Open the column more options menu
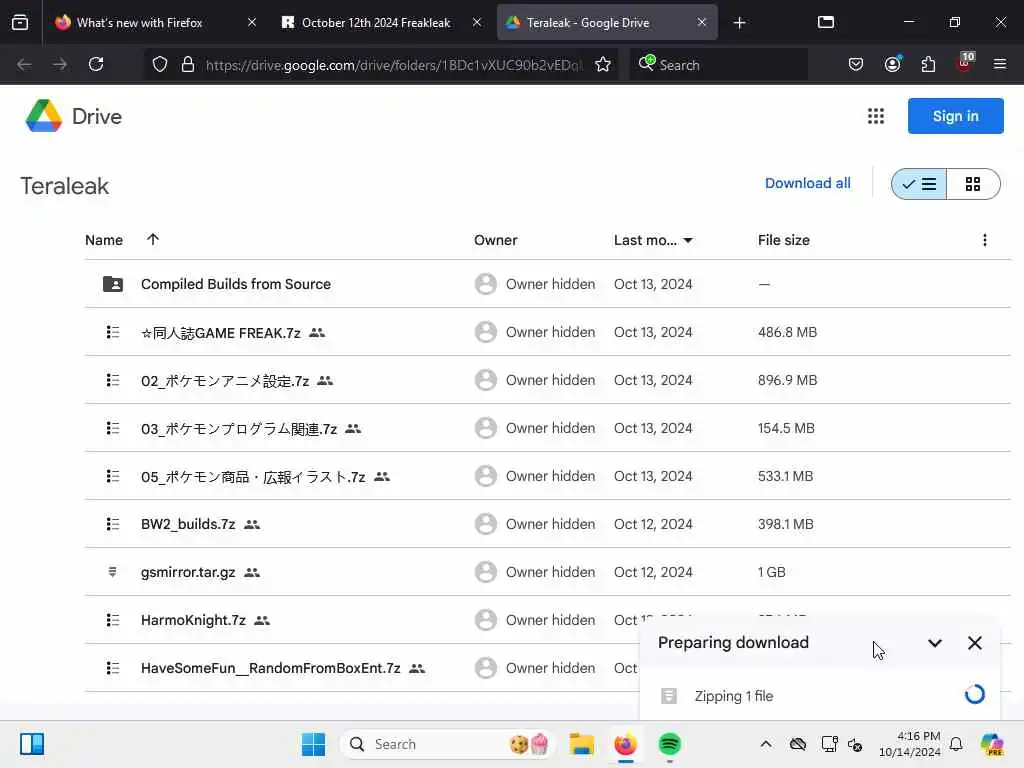Image resolution: width=1024 pixels, height=768 pixels. tap(985, 240)
